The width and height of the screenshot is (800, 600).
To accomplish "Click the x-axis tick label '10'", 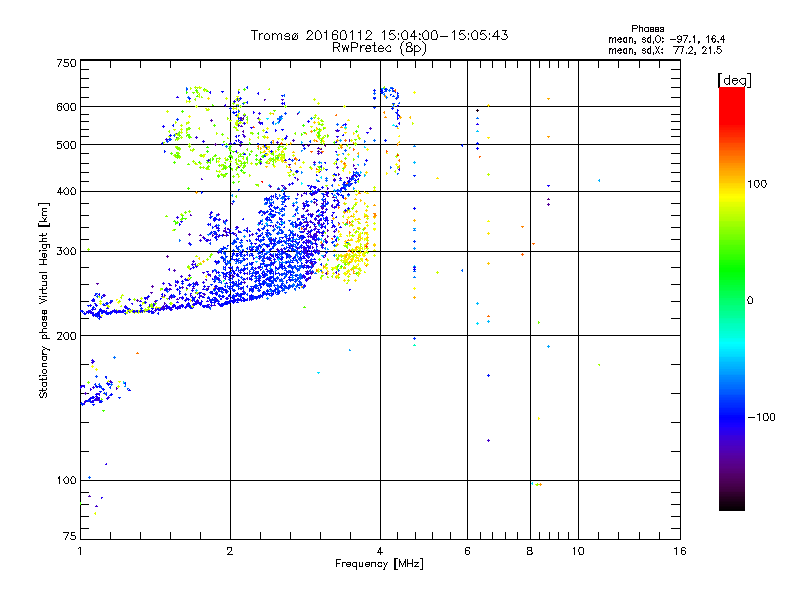I will [x=578, y=551].
